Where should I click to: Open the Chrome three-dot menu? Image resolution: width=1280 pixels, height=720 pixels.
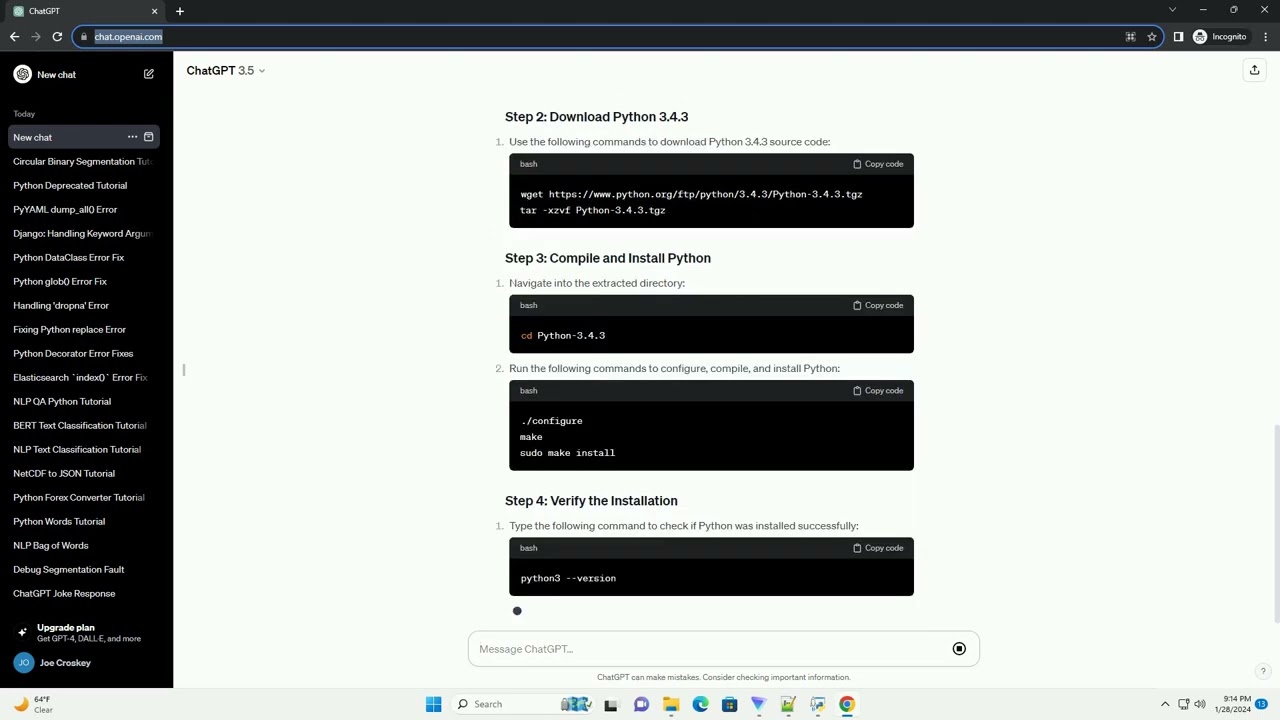pyautogui.click(x=1265, y=37)
